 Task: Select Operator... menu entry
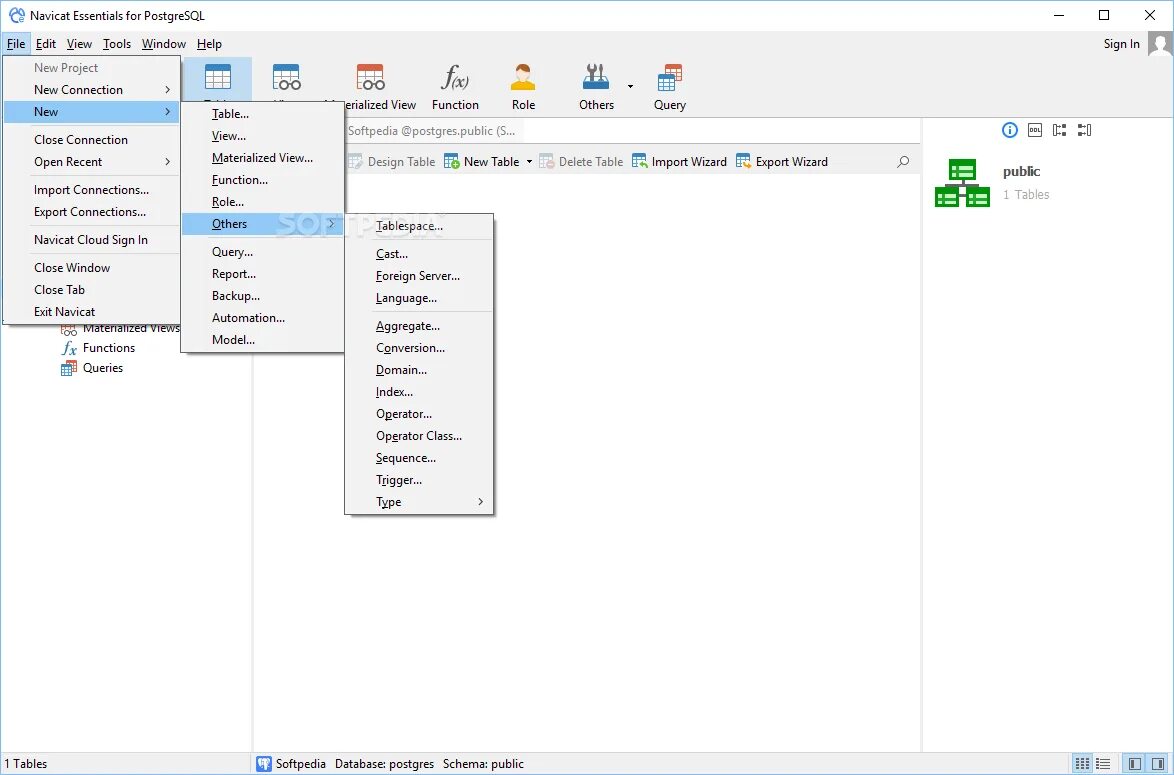tap(419, 414)
